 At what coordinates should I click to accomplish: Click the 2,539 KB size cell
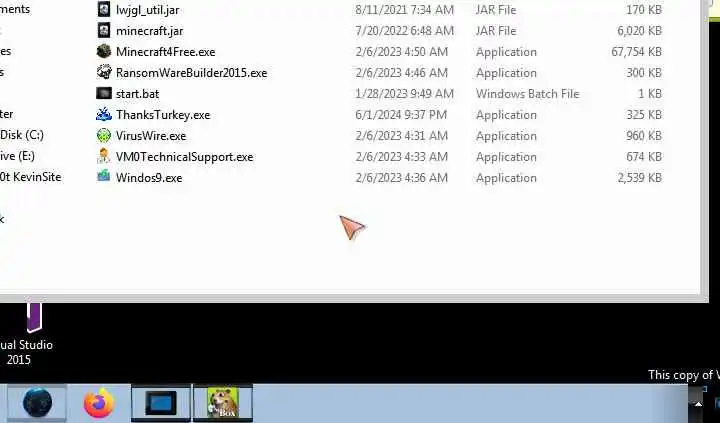click(640, 178)
